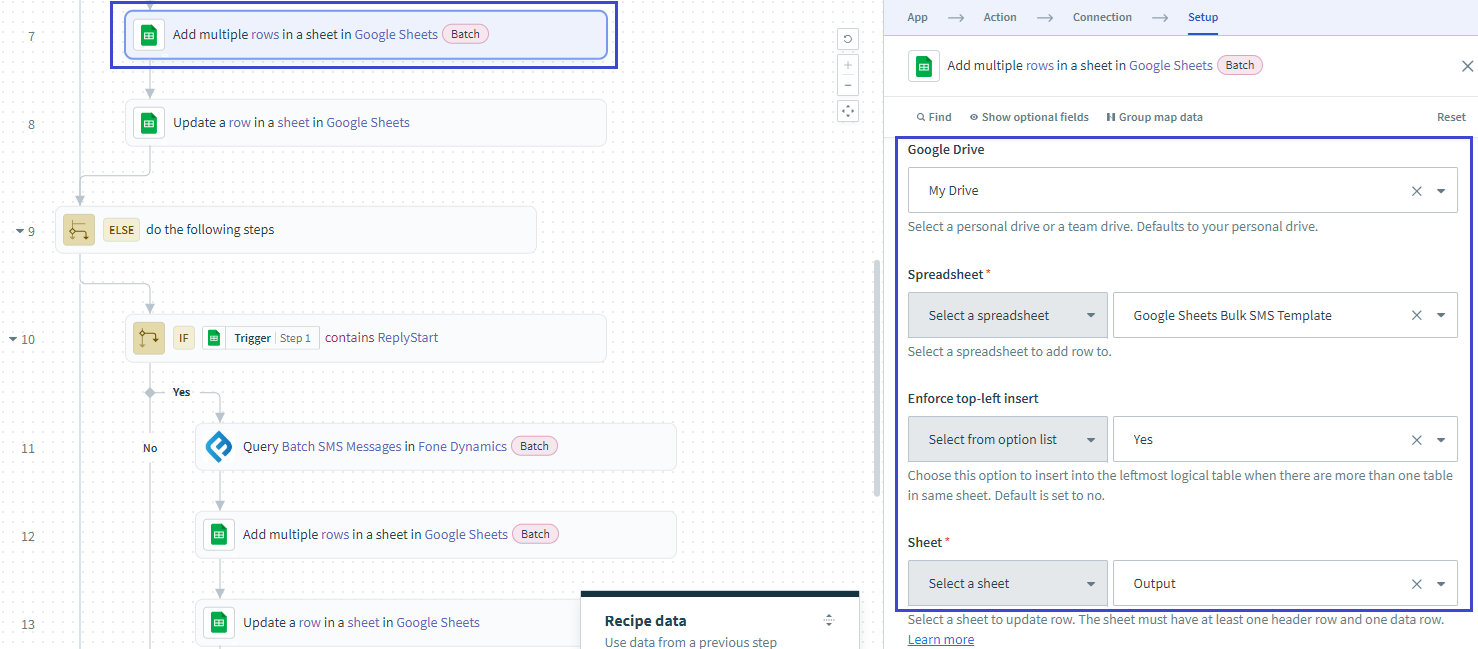The height and width of the screenshot is (649, 1478).
Task: Click the reset view canvas icon
Action: tap(848, 39)
